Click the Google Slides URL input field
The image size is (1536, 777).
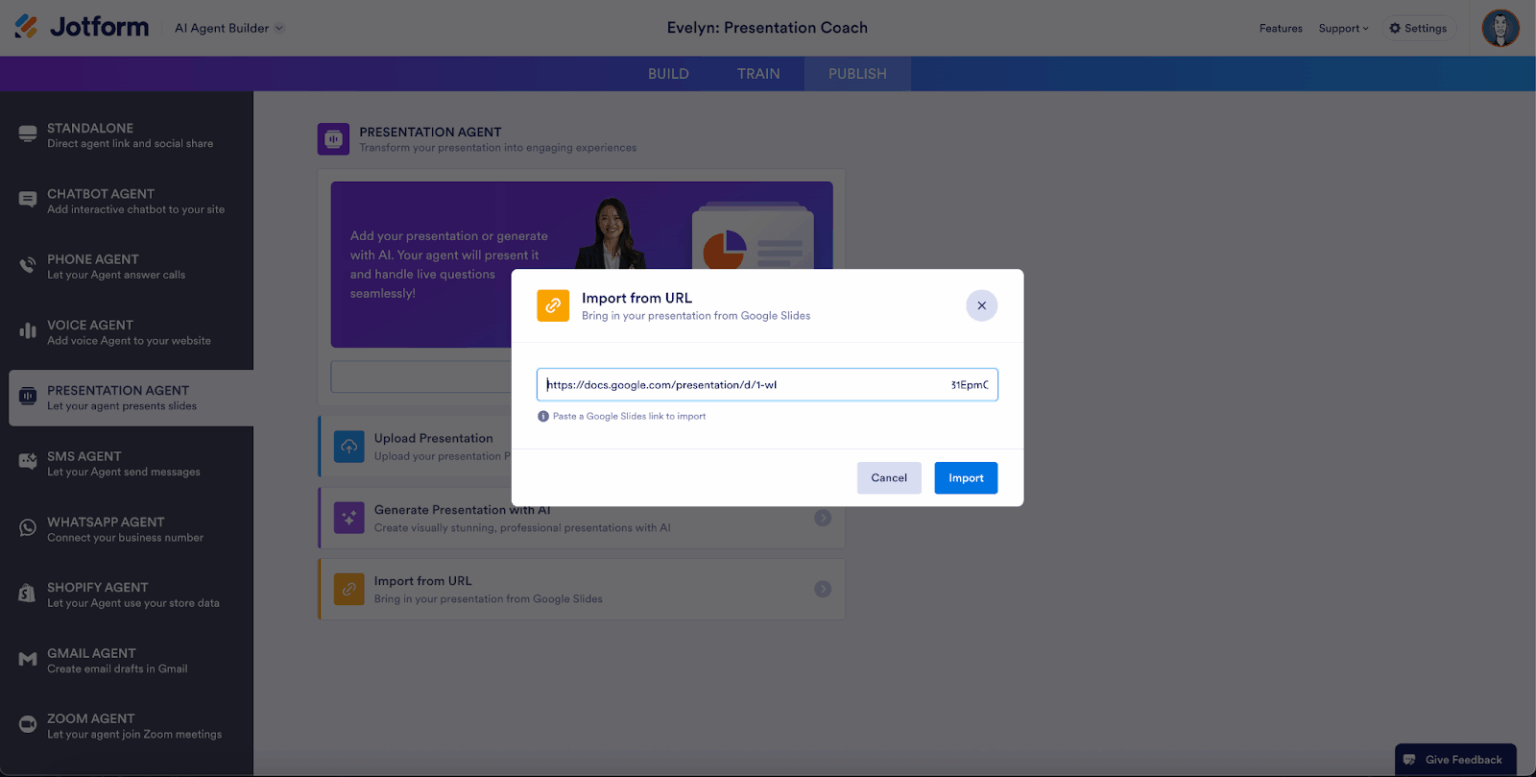point(766,384)
